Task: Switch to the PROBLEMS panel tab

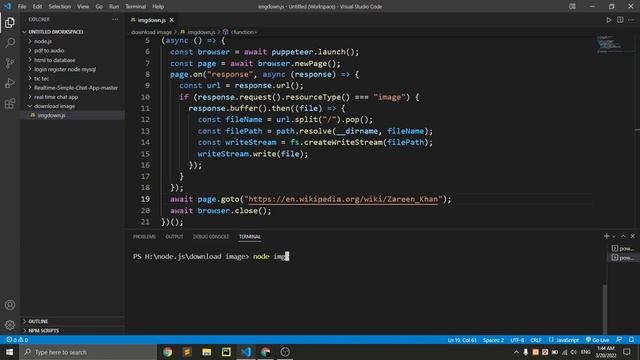Action: [x=144, y=236]
